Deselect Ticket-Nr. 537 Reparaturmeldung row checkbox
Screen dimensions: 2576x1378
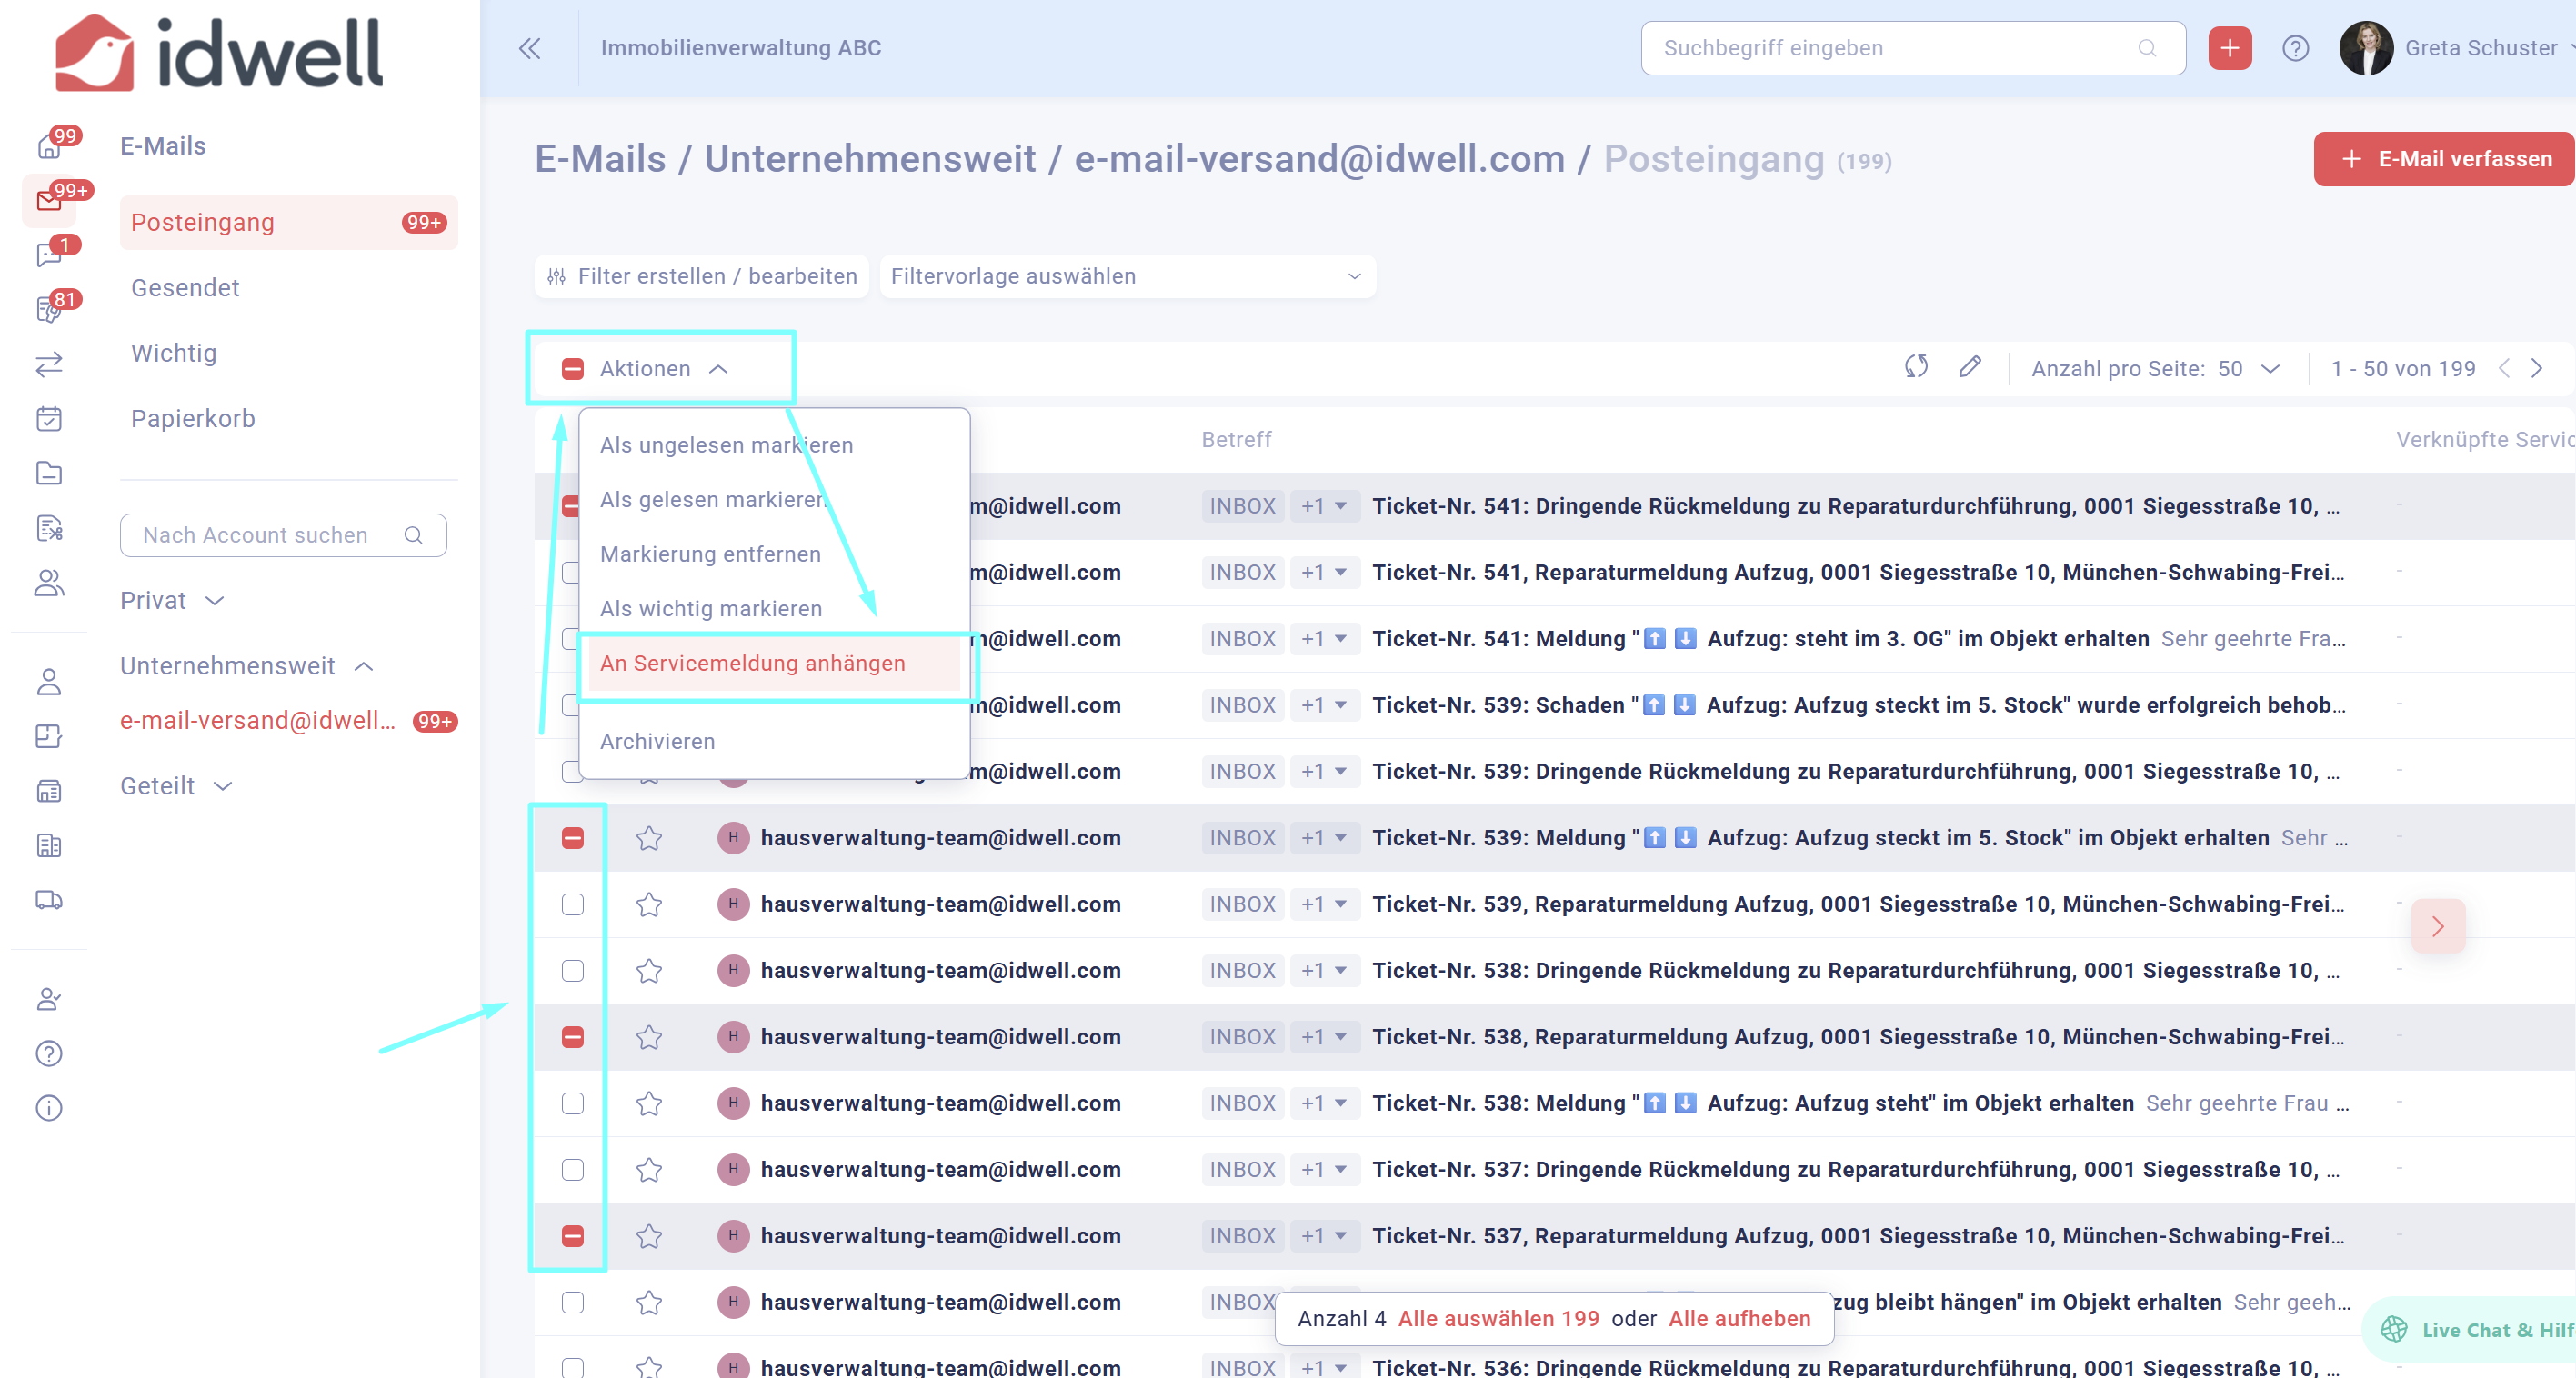[x=572, y=1236]
